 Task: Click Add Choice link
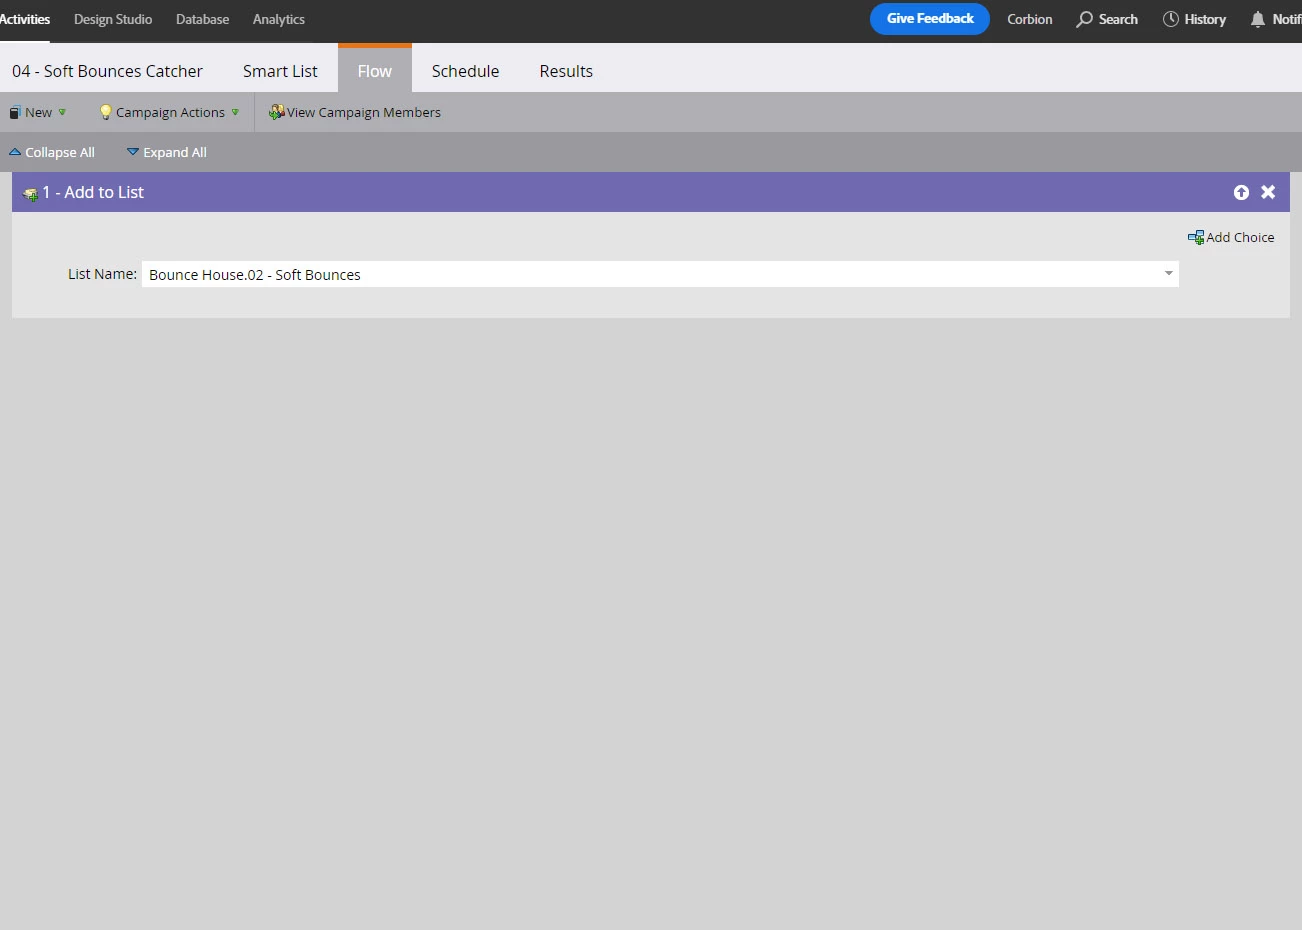tap(1231, 237)
